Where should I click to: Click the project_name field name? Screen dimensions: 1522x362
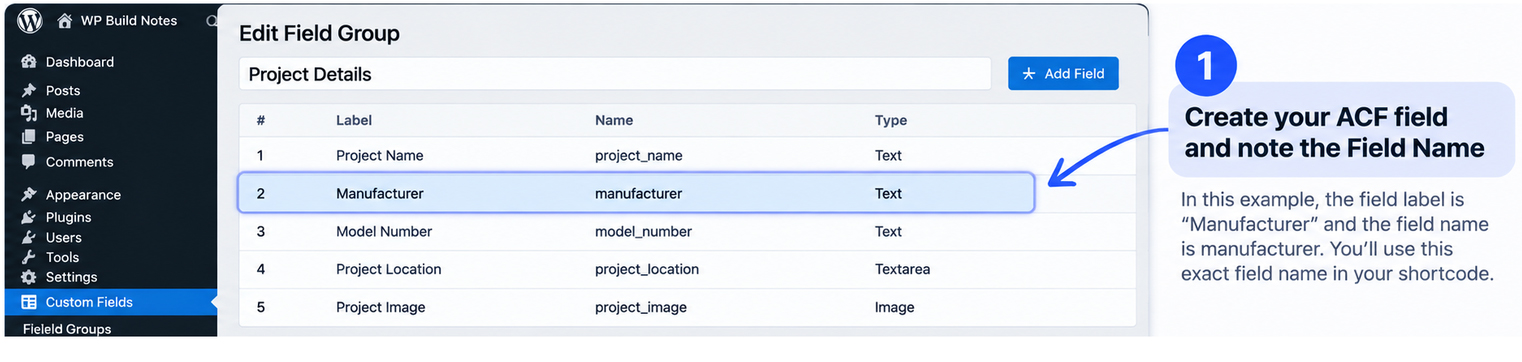click(639, 156)
